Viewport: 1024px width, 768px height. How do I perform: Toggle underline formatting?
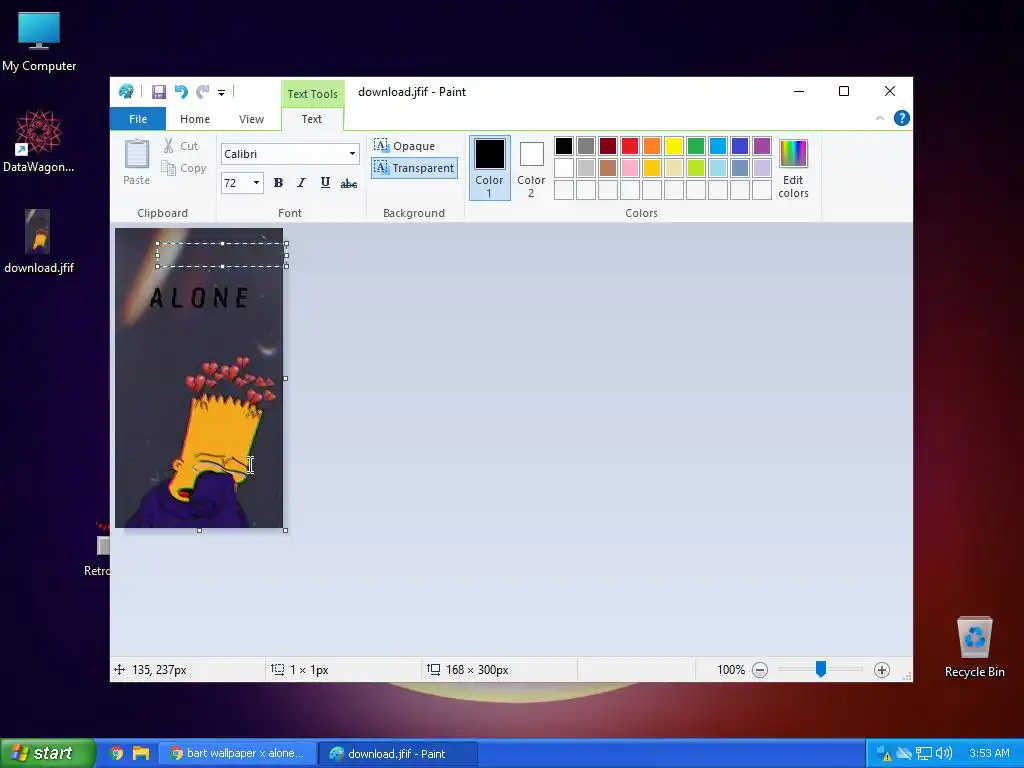[x=325, y=183]
